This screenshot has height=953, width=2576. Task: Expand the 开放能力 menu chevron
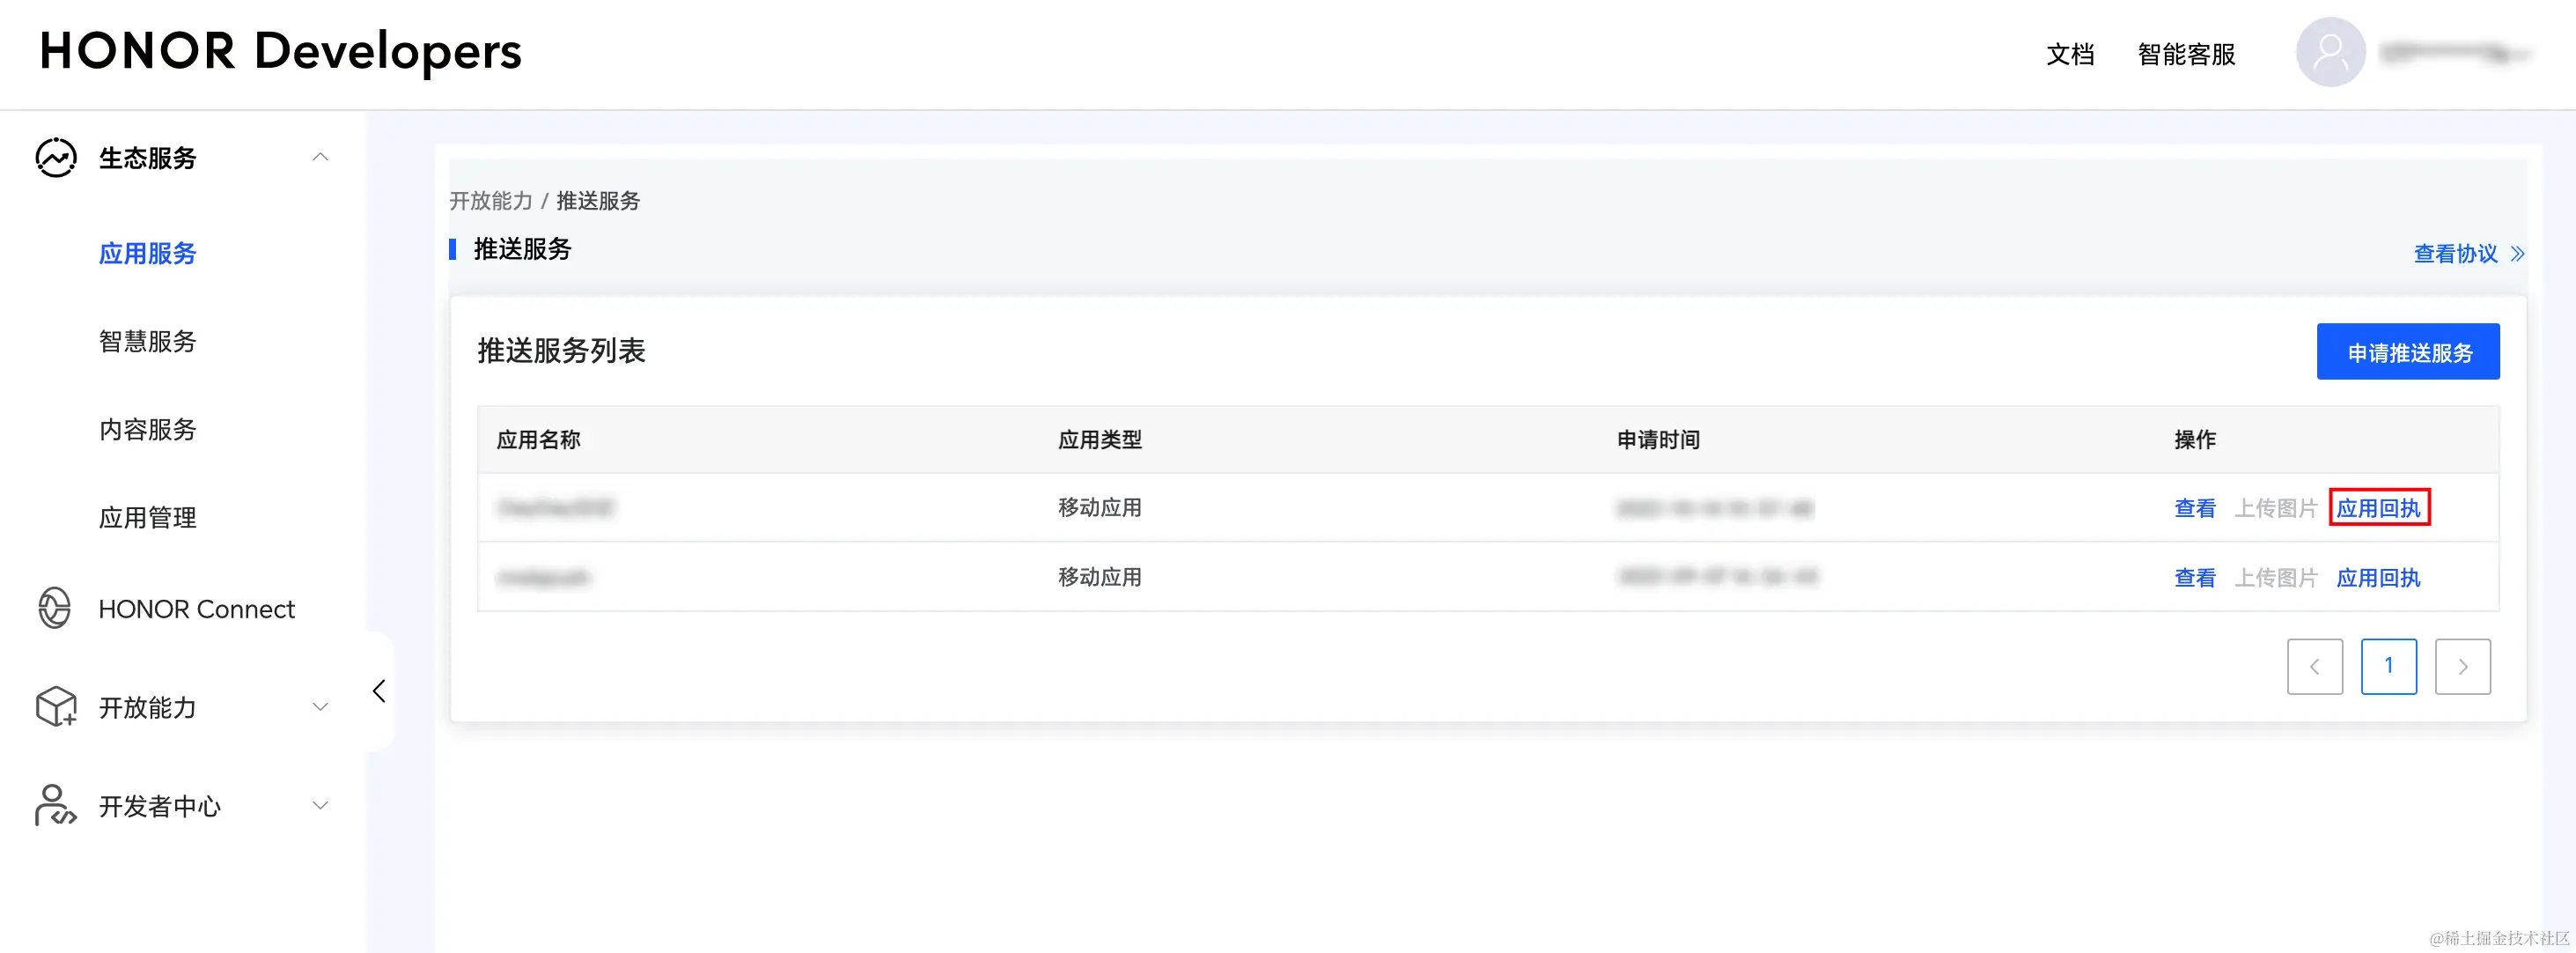point(320,707)
